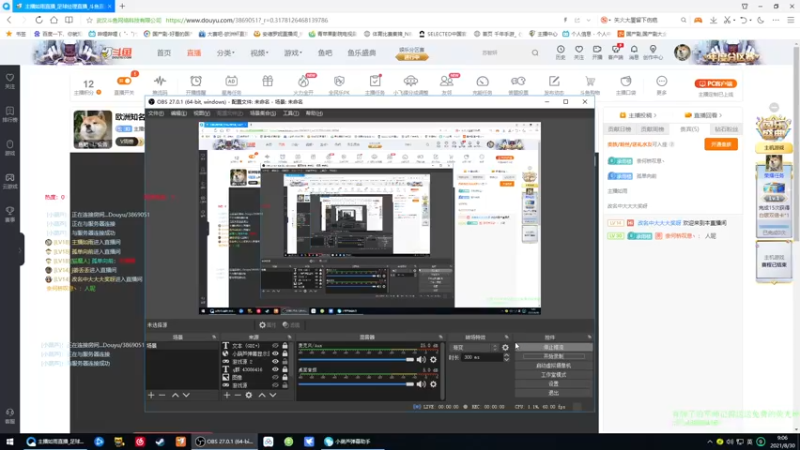Expand the Douyu left sidebar arrow handle
This screenshot has width=800, height=450.
[20, 250]
